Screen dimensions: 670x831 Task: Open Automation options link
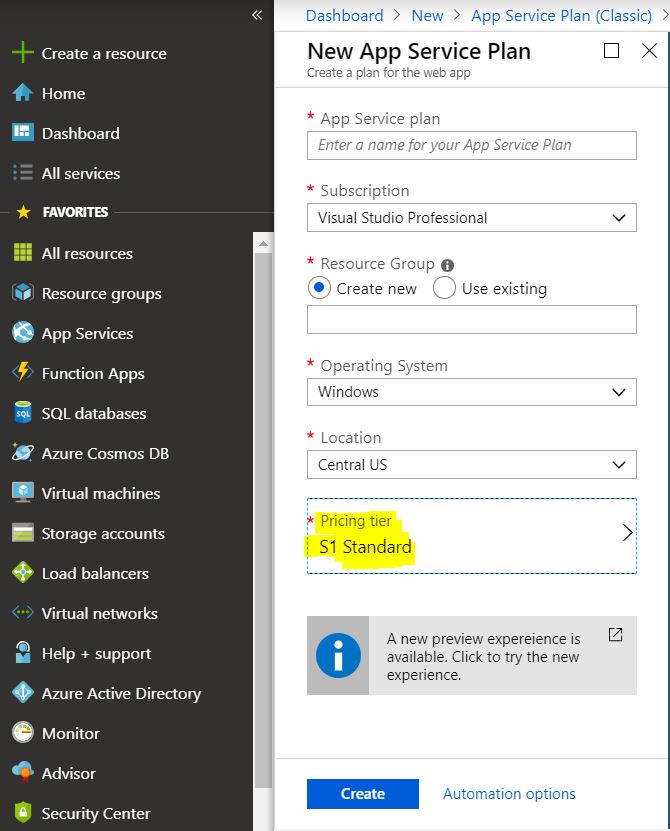click(509, 793)
